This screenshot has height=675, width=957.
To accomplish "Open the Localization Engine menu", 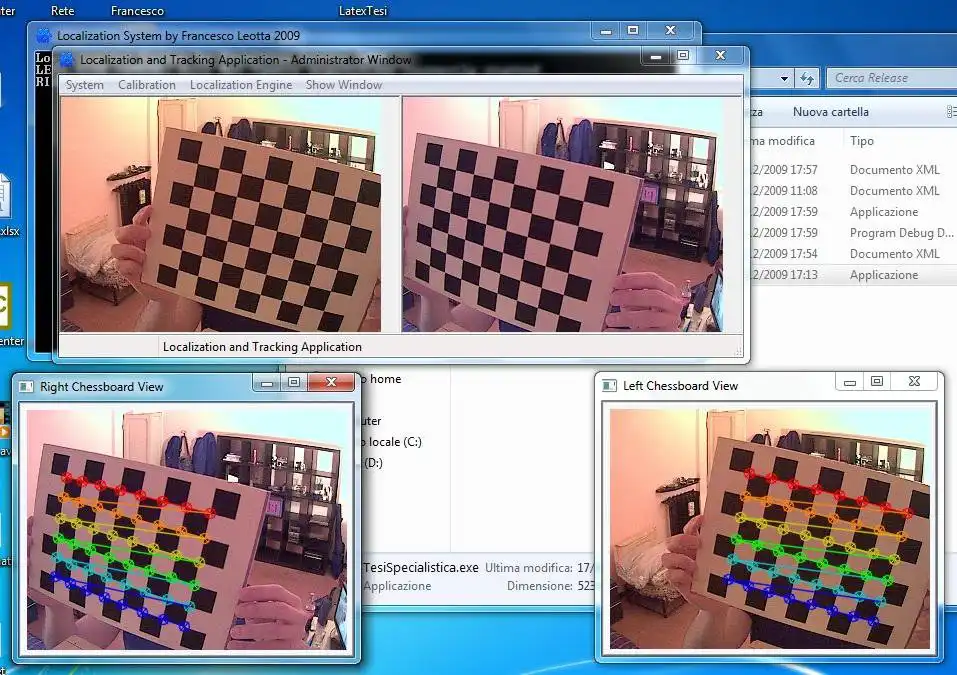I will 240,85.
